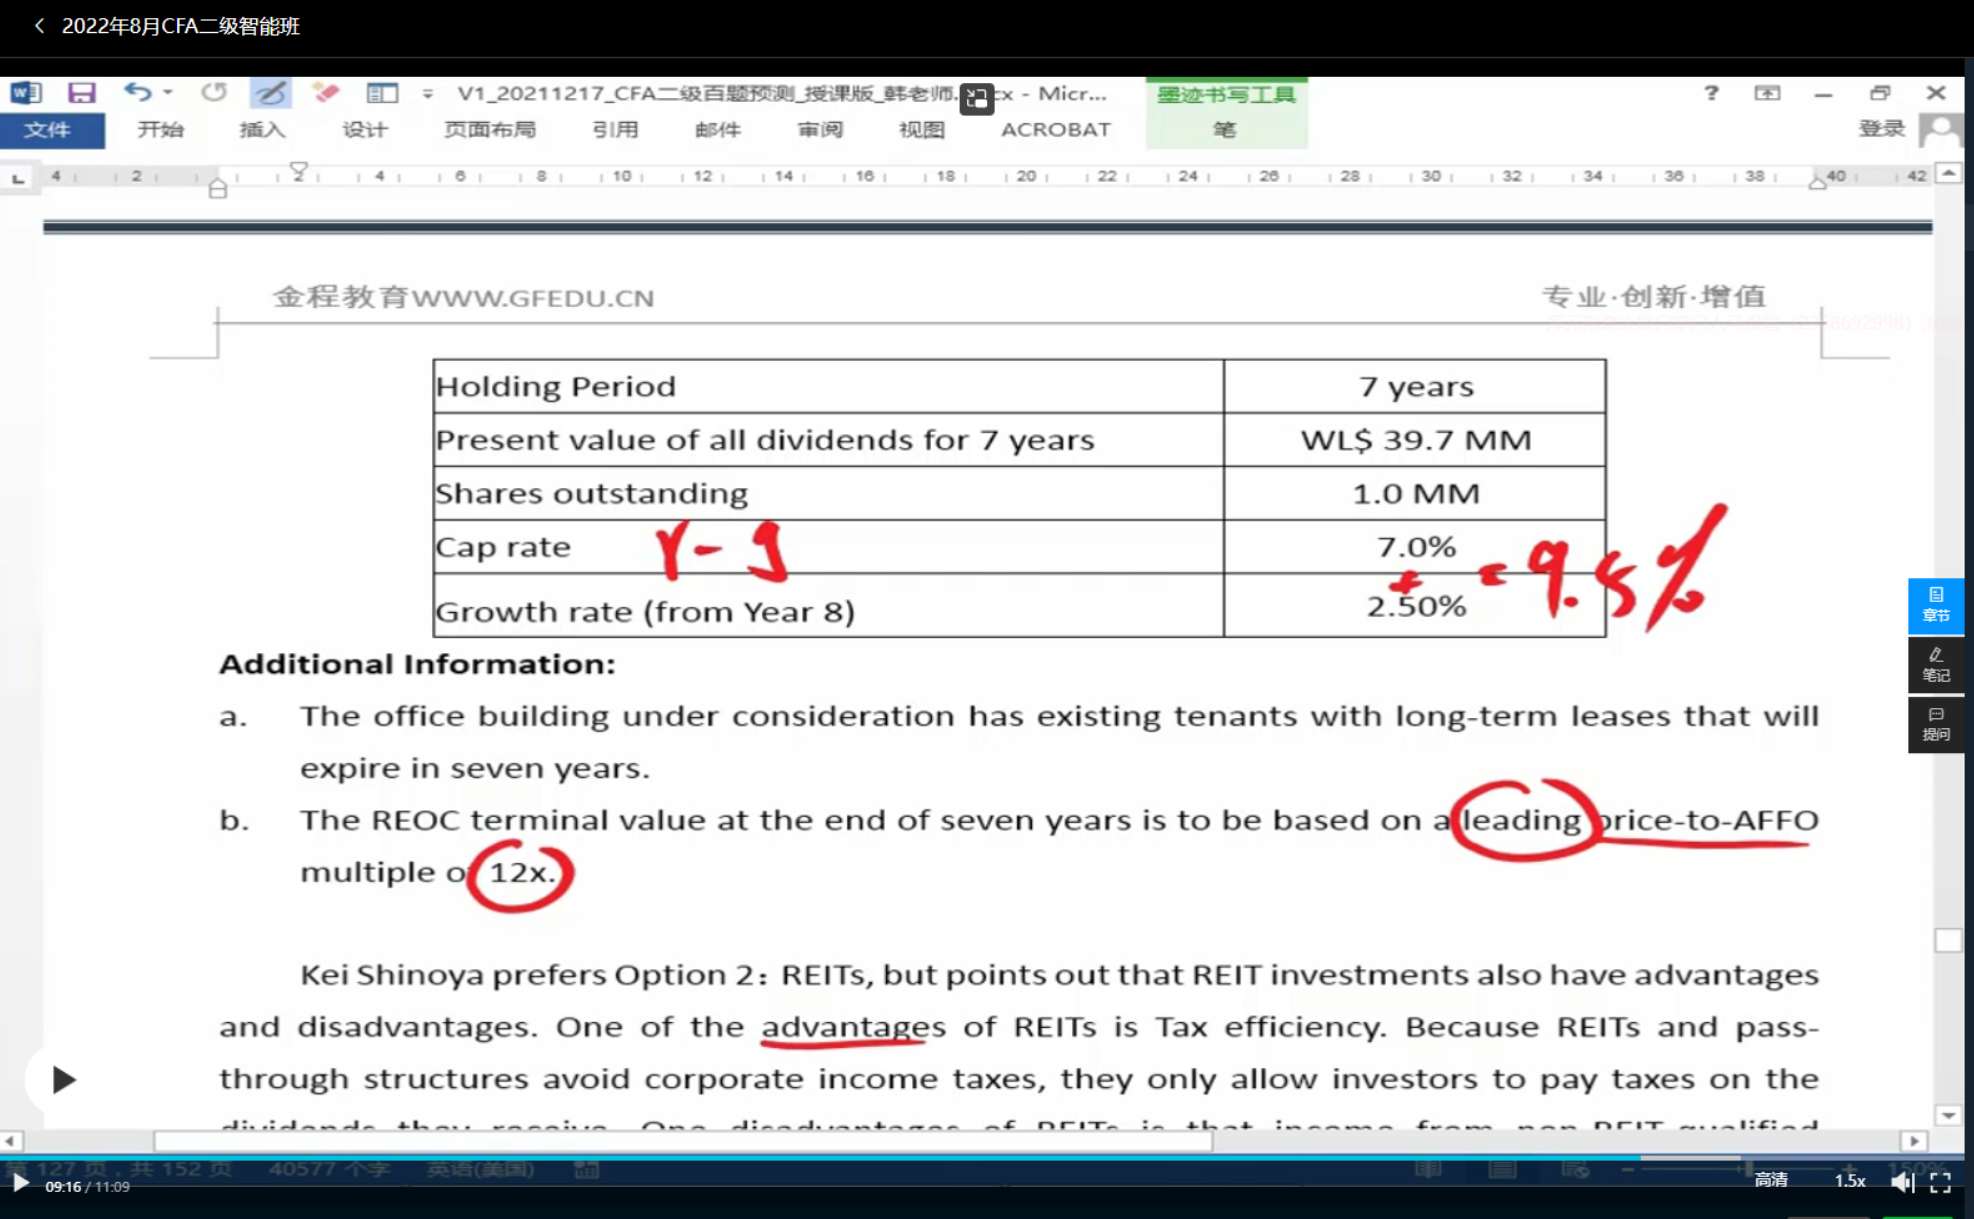Click the video timestamp 09:16 / 11:09
The height and width of the screenshot is (1219, 1974).
click(x=88, y=1187)
